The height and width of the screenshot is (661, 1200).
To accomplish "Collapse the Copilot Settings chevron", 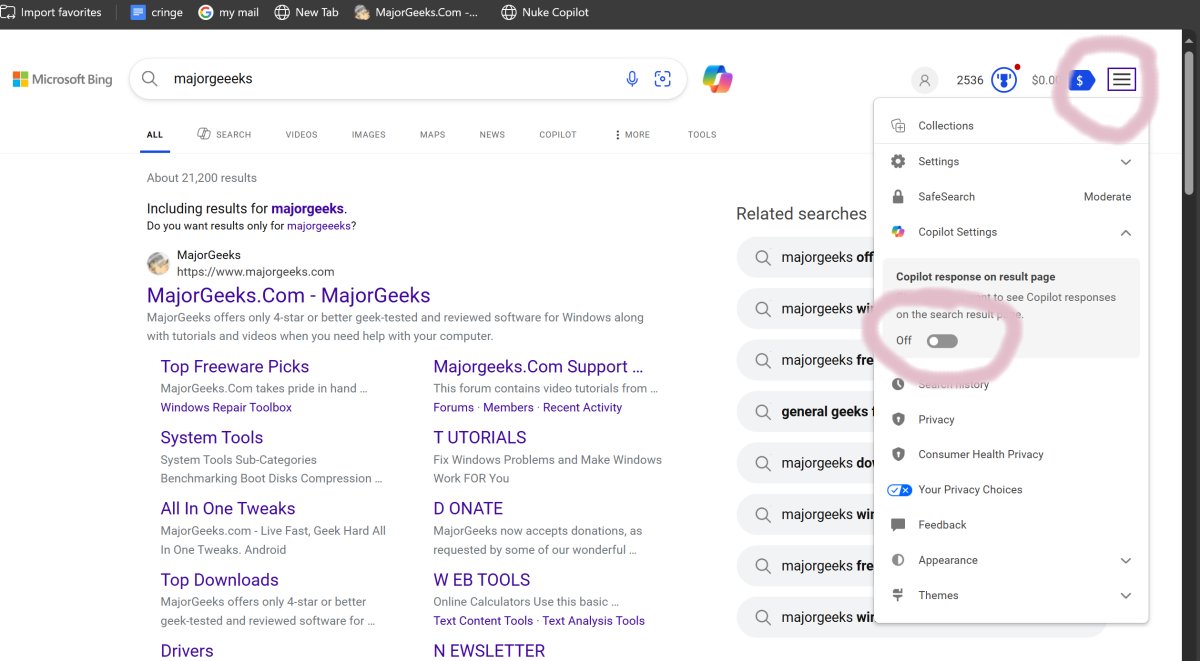I will (1126, 232).
